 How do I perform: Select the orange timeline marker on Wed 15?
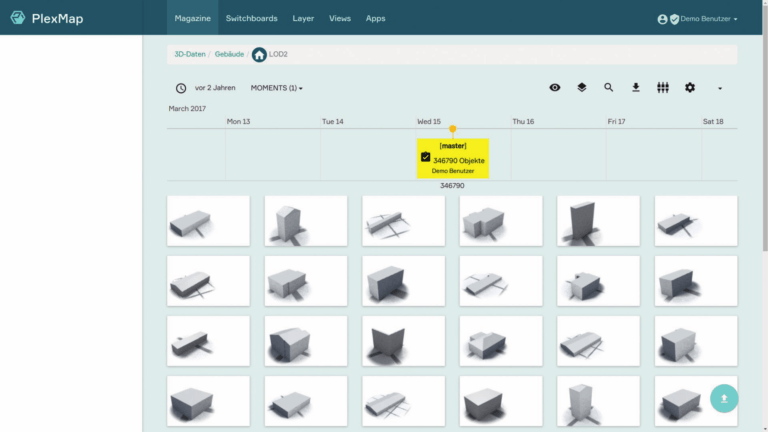(x=453, y=129)
